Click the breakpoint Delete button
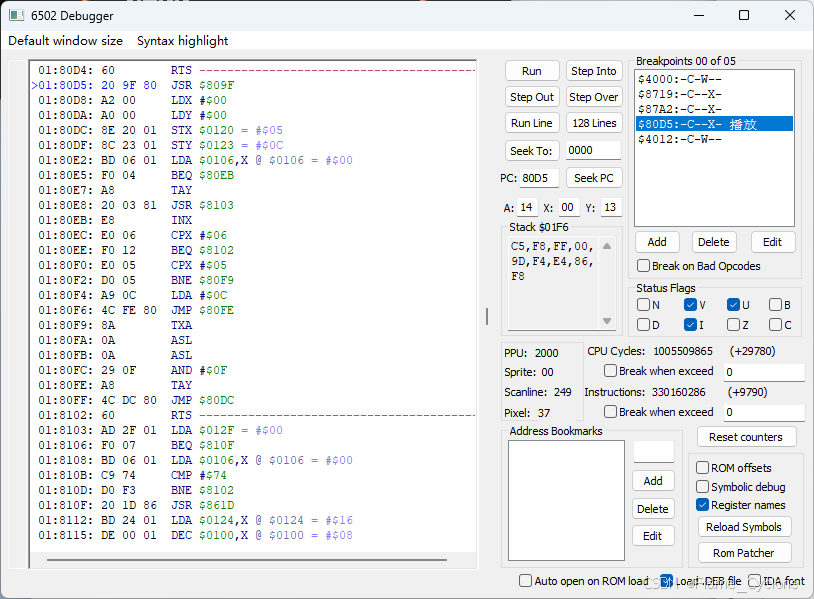This screenshot has width=814, height=599. tap(713, 242)
